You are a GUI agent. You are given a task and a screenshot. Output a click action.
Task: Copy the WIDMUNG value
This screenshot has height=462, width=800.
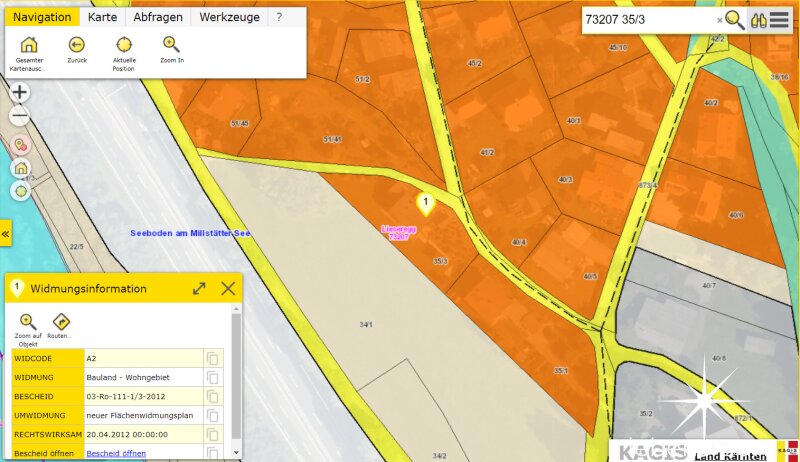tap(212, 377)
